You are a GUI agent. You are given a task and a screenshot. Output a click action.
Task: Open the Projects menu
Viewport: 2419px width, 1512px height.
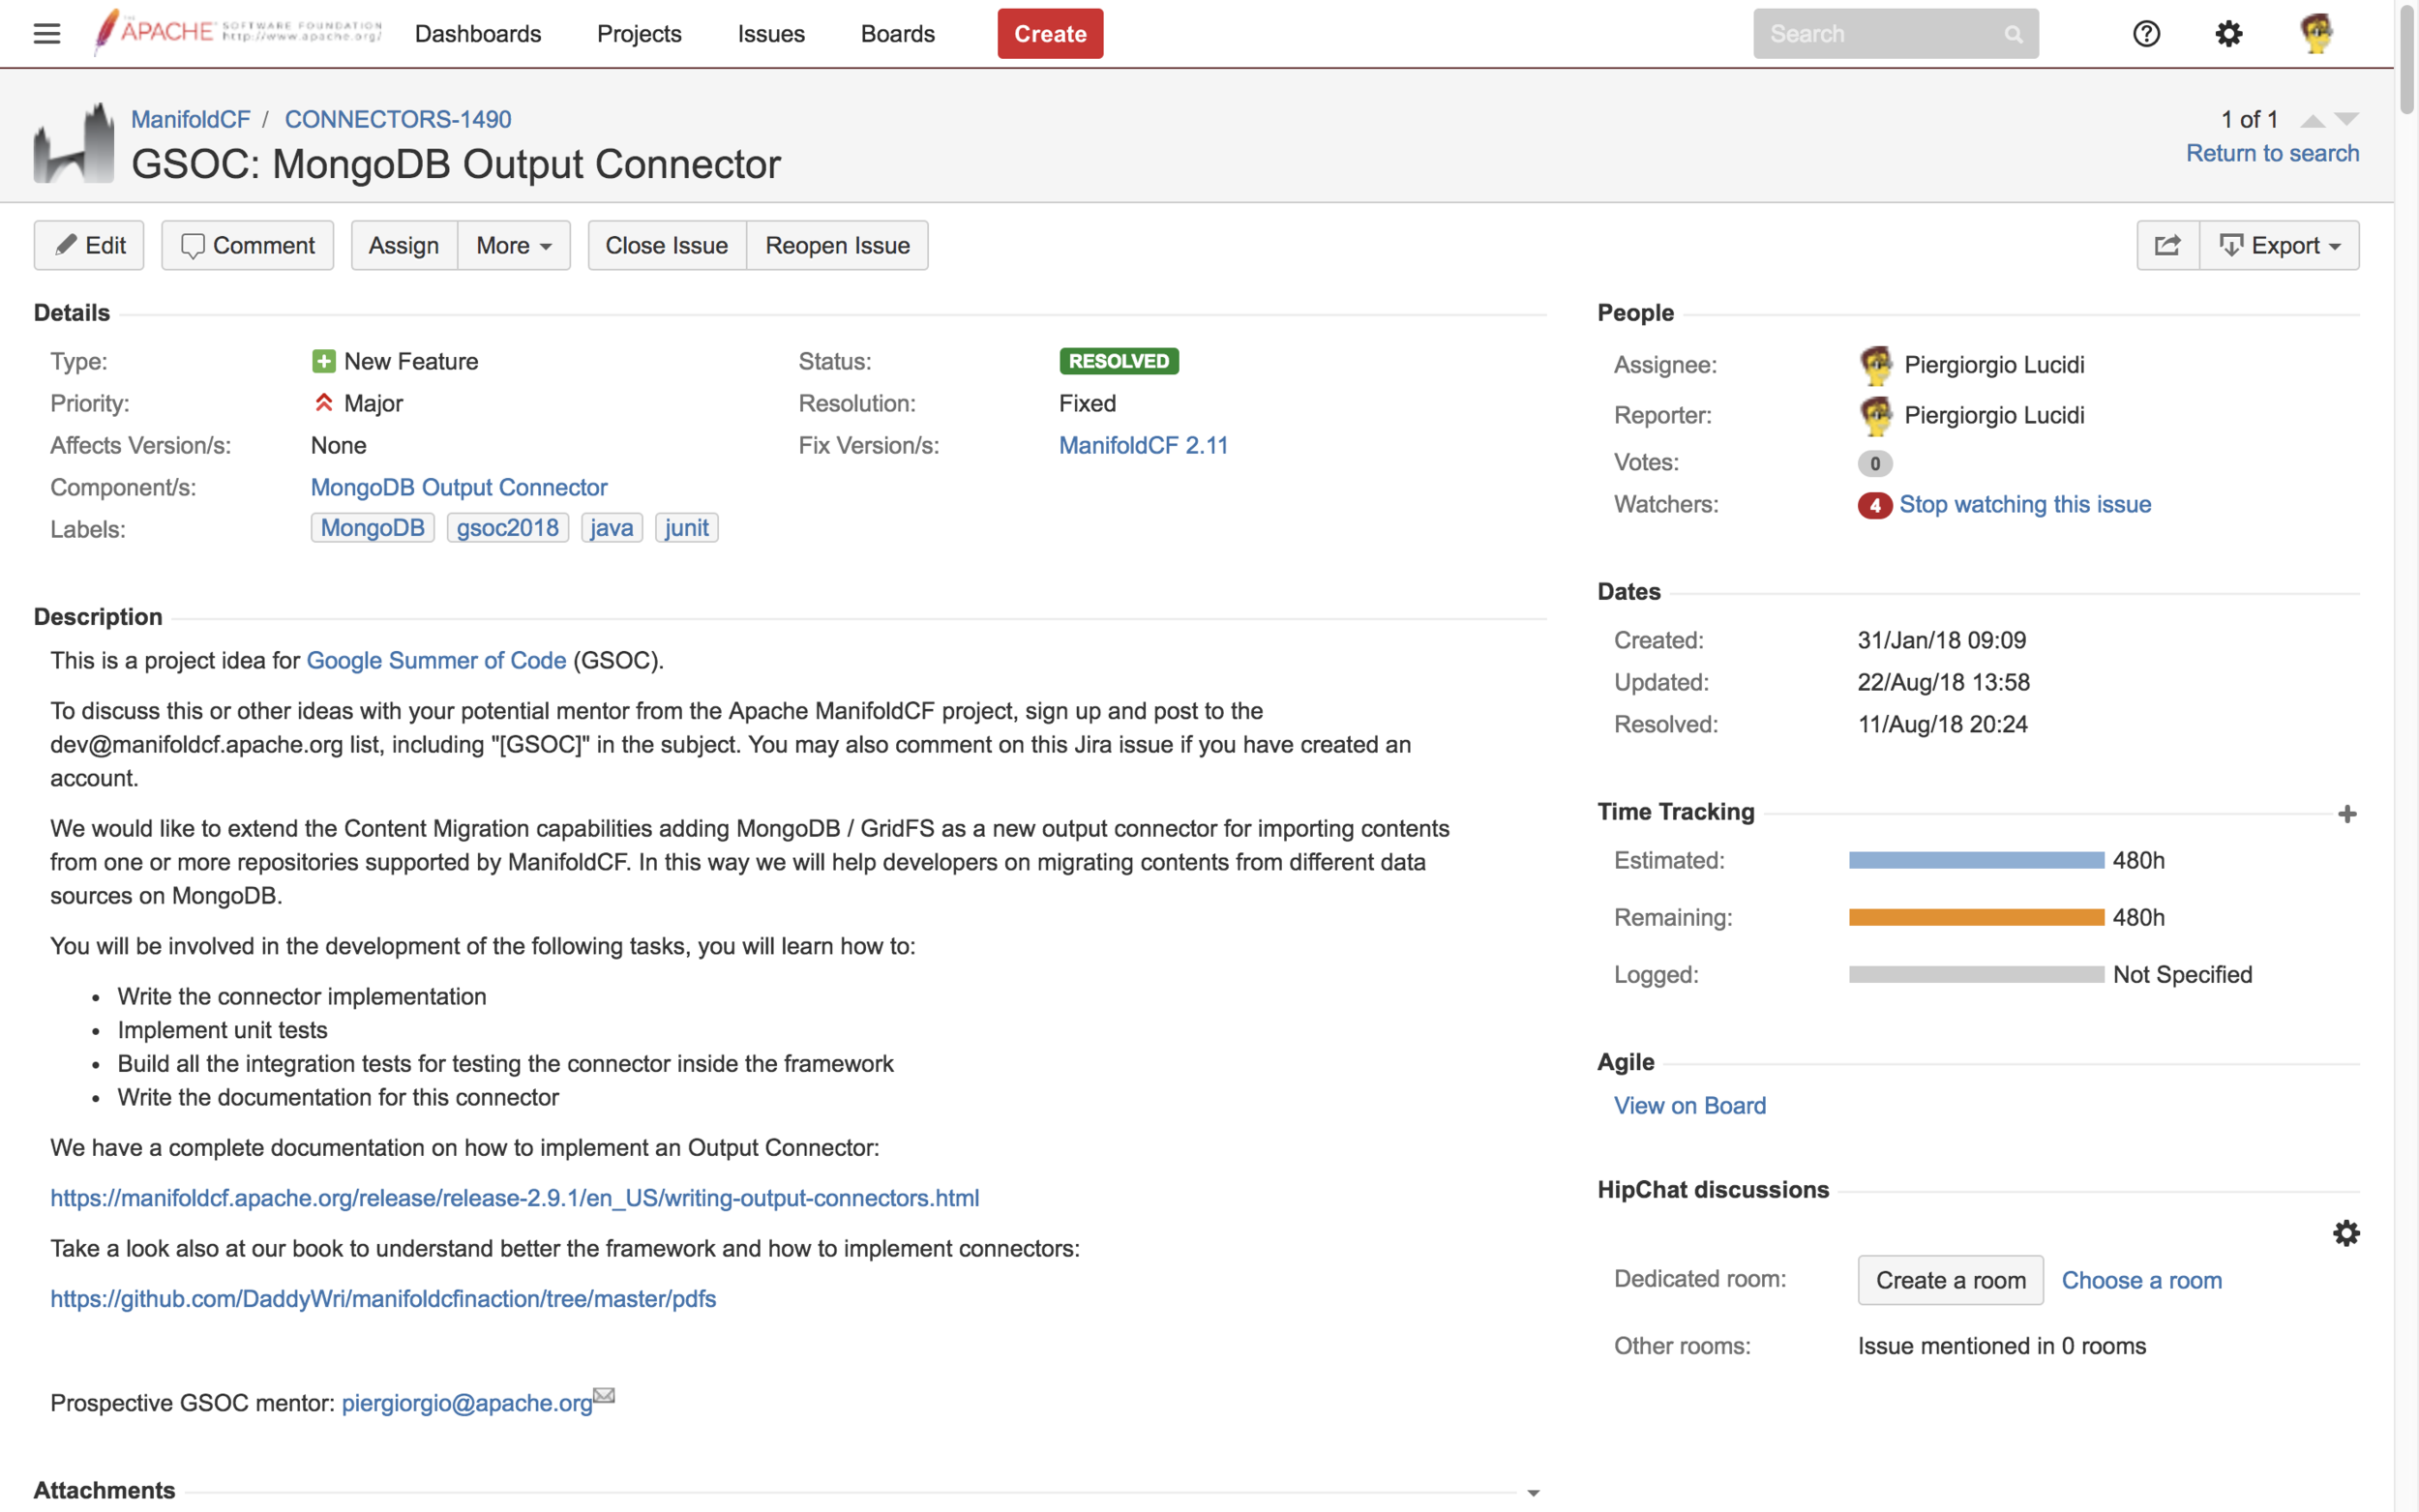(x=639, y=34)
